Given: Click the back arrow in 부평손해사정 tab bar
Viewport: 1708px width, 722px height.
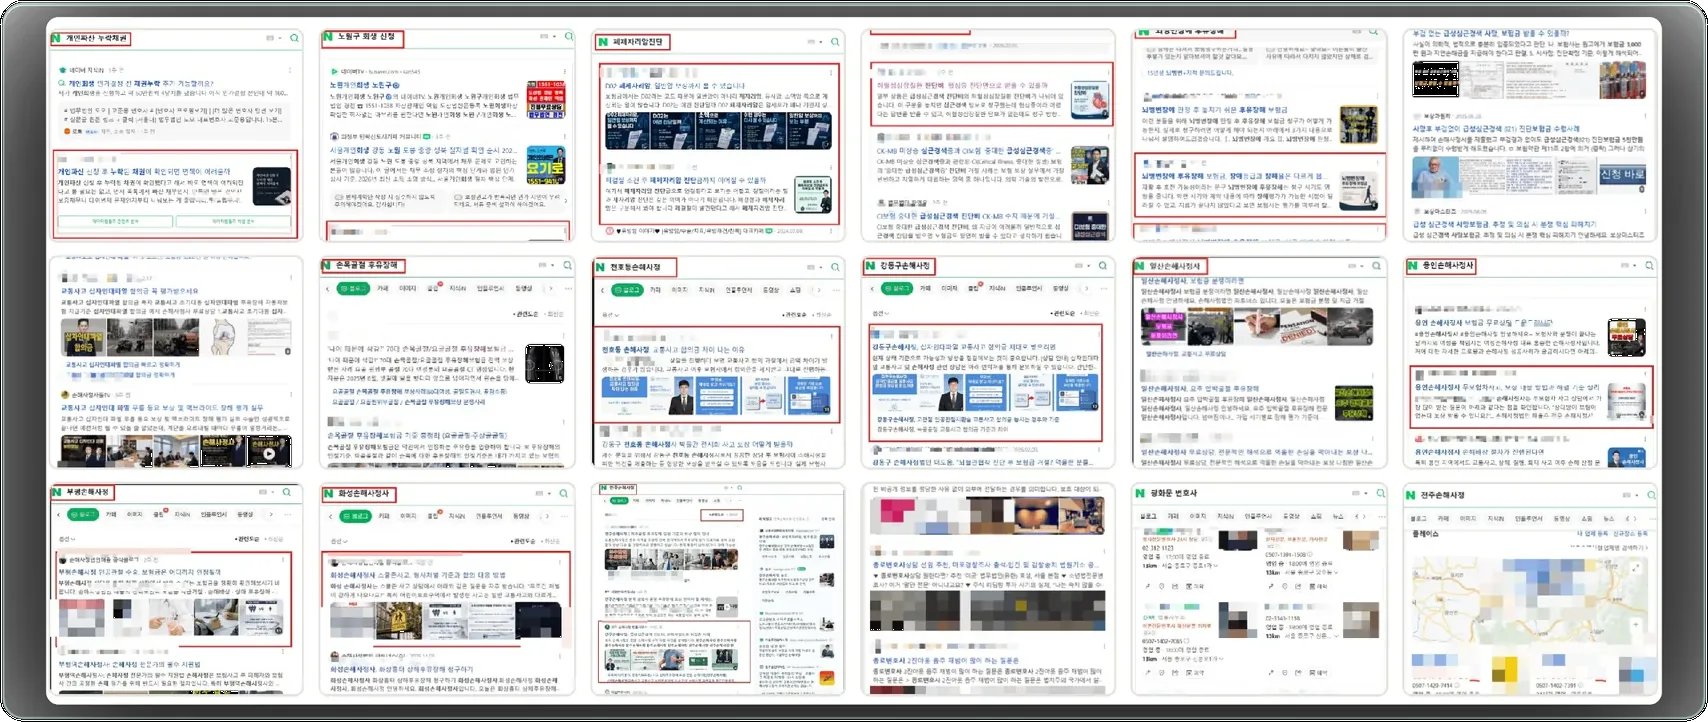Looking at the screenshot, I should tap(59, 514).
